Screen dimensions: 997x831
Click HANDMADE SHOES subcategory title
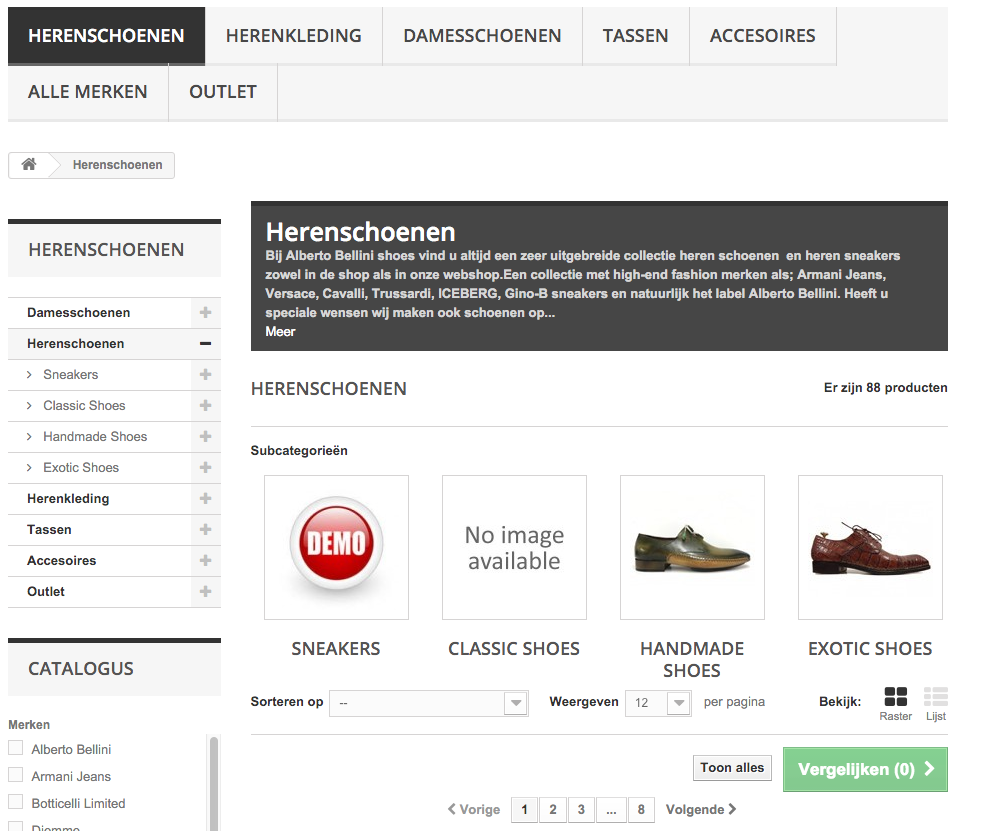point(692,659)
